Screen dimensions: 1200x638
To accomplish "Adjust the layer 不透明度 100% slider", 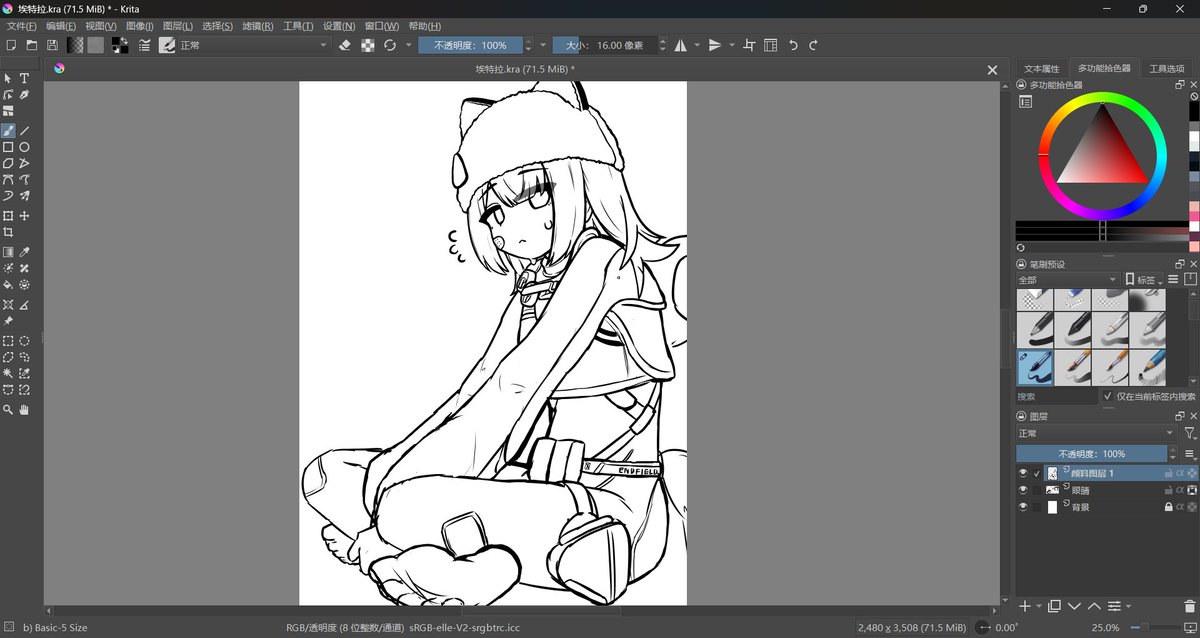I will click(x=1092, y=454).
